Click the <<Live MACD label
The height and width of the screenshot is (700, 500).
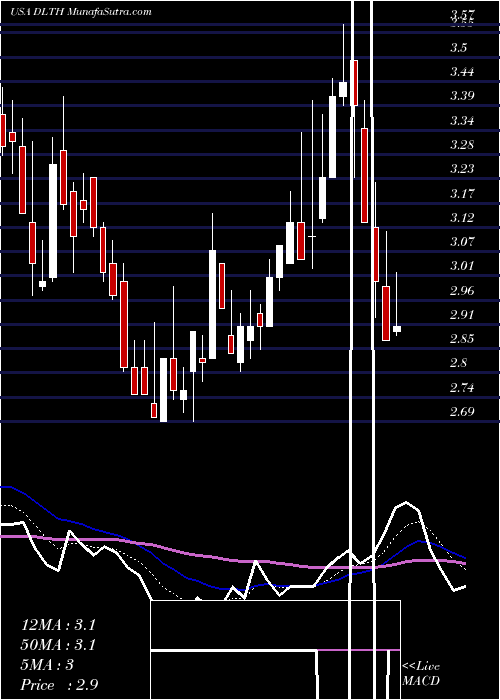click(421, 674)
